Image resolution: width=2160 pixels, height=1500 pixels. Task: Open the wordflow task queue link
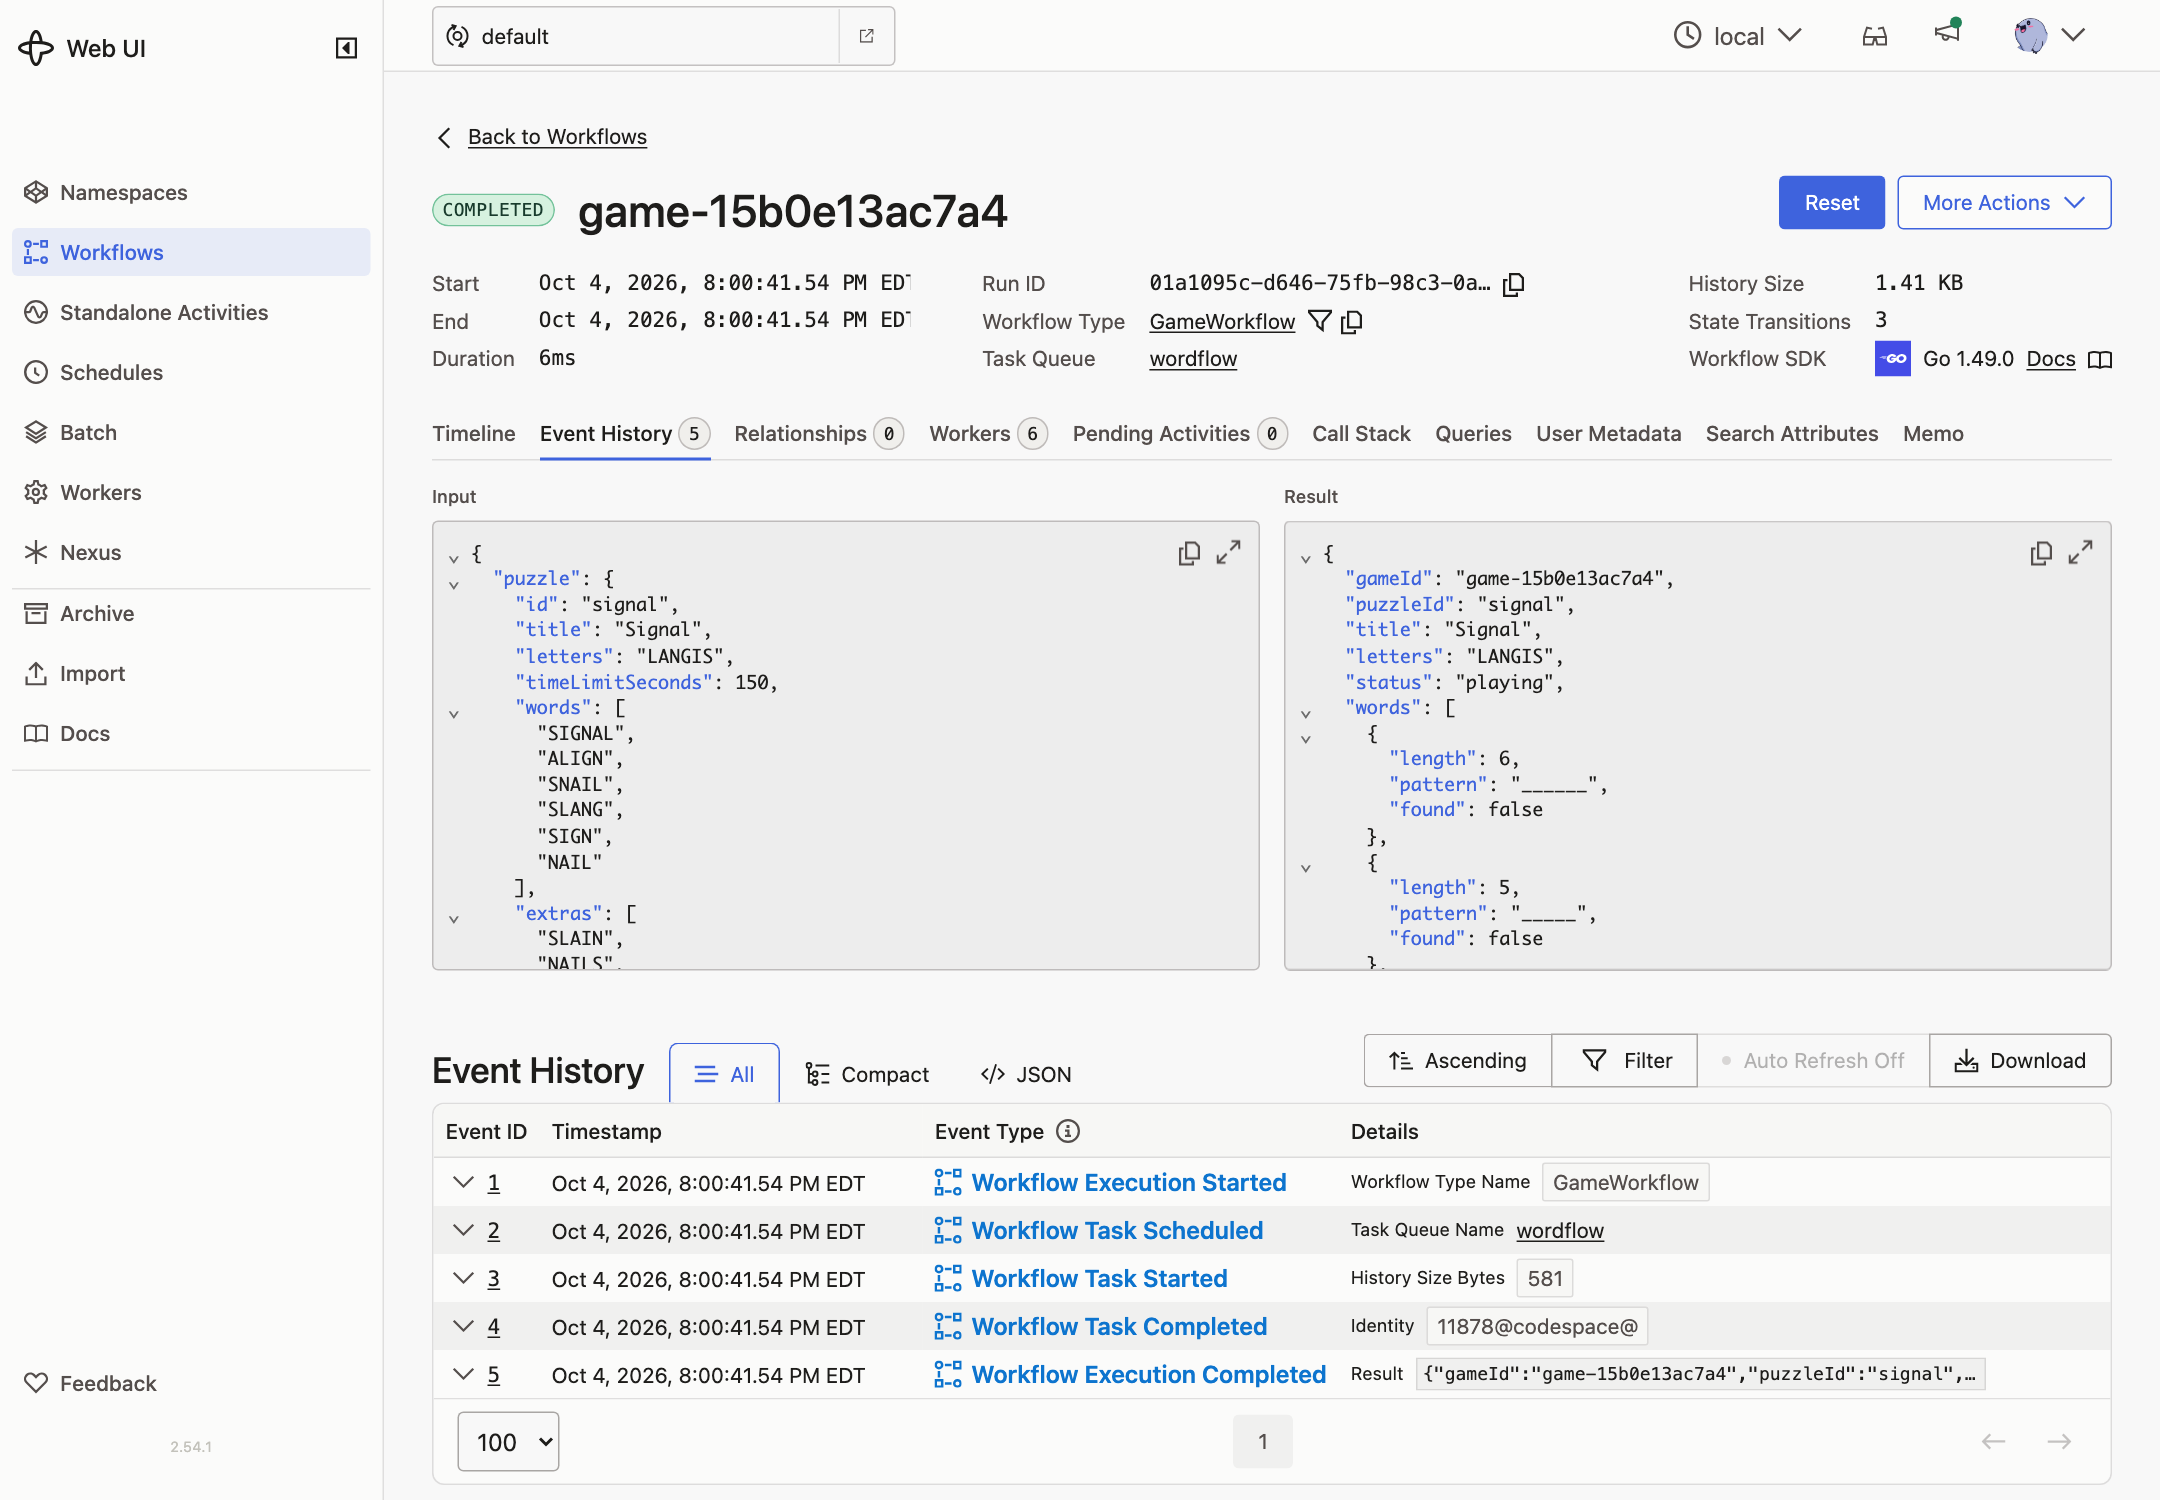(1193, 359)
